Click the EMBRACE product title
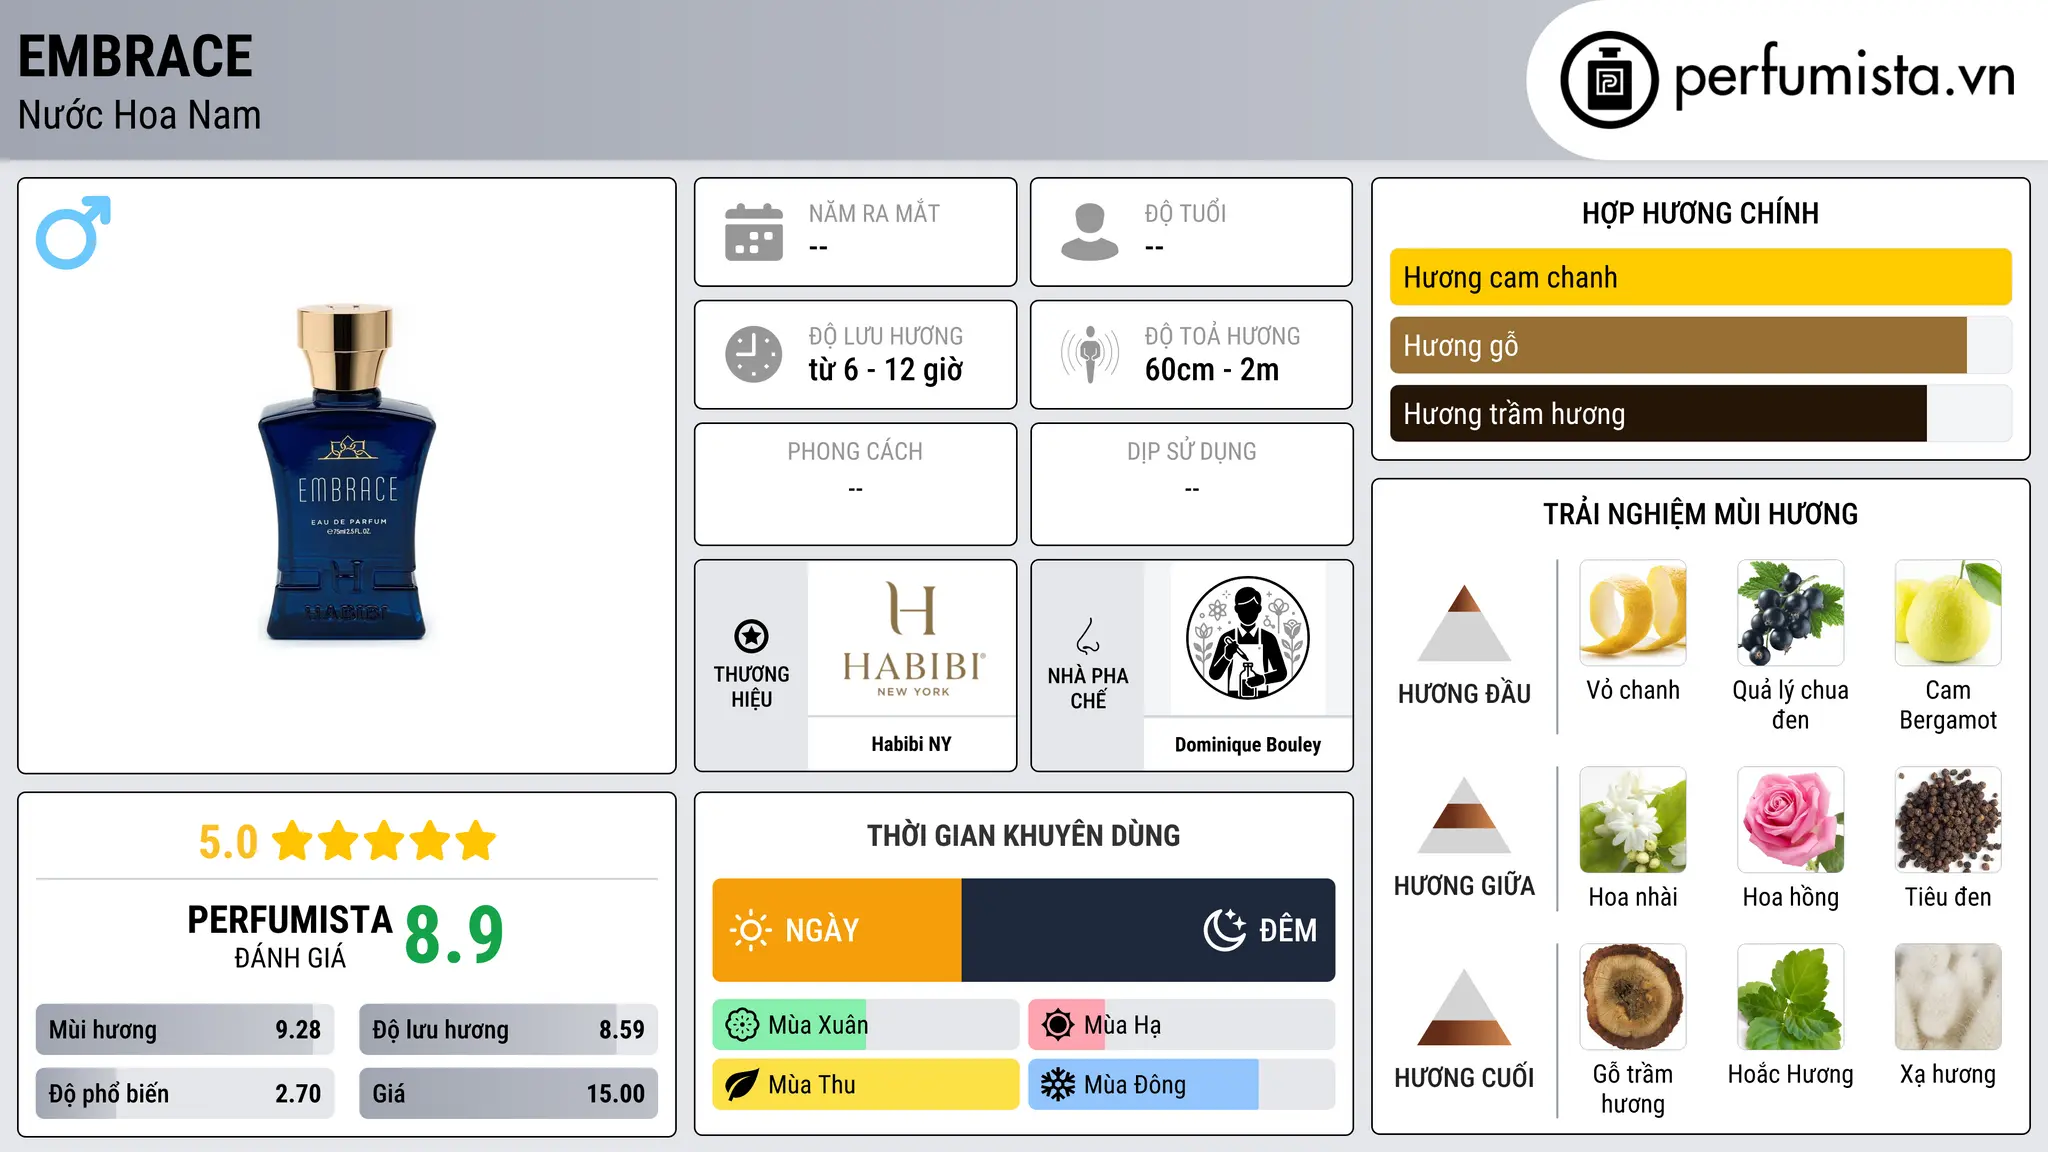2048x1152 pixels. click(135, 56)
